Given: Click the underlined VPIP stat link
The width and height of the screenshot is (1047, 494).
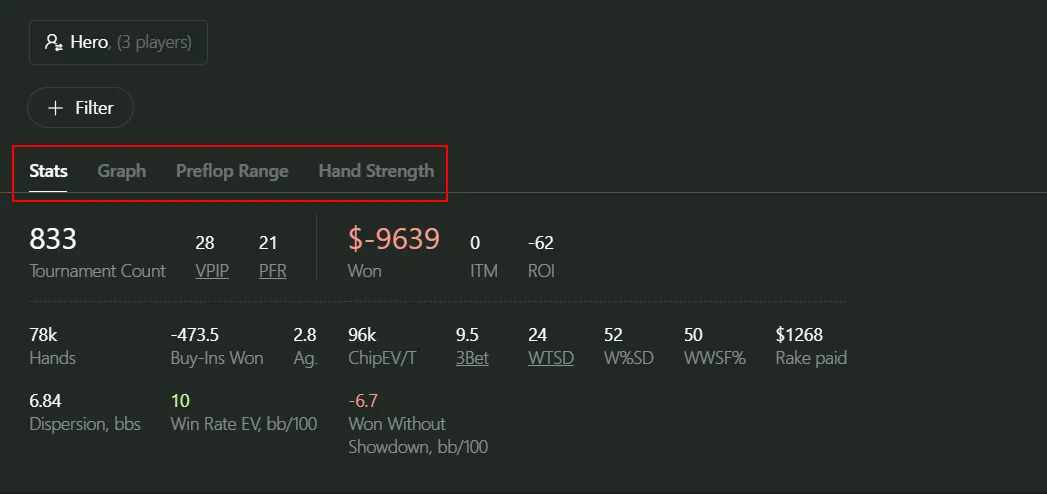Looking at the screenshot, I should pos(212,271).
